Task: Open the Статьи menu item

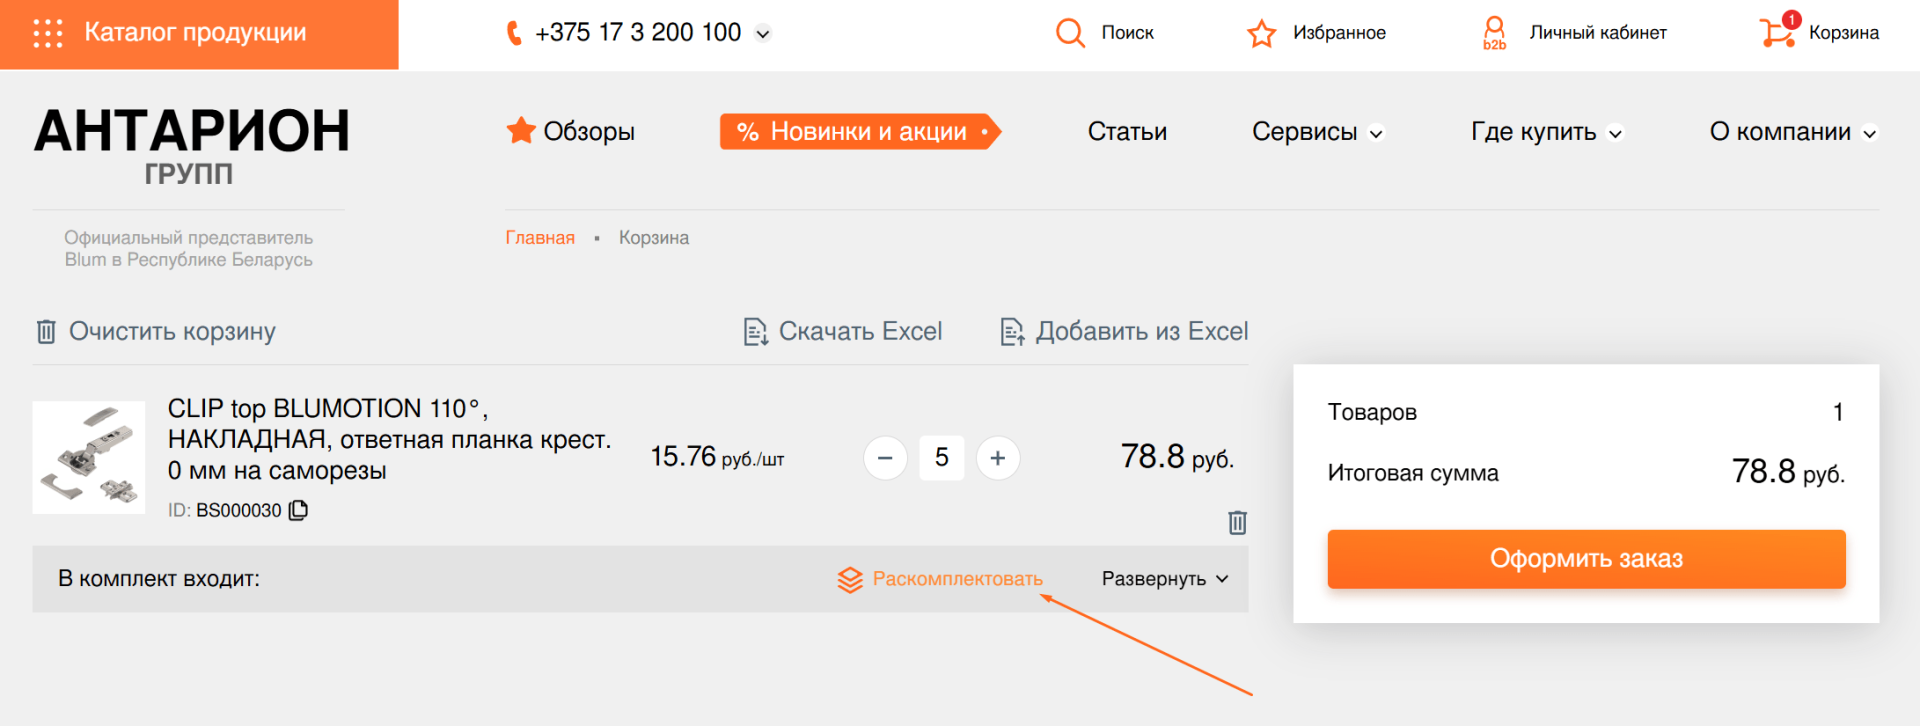Action: pyautogui.click(x=1127, y=132)
